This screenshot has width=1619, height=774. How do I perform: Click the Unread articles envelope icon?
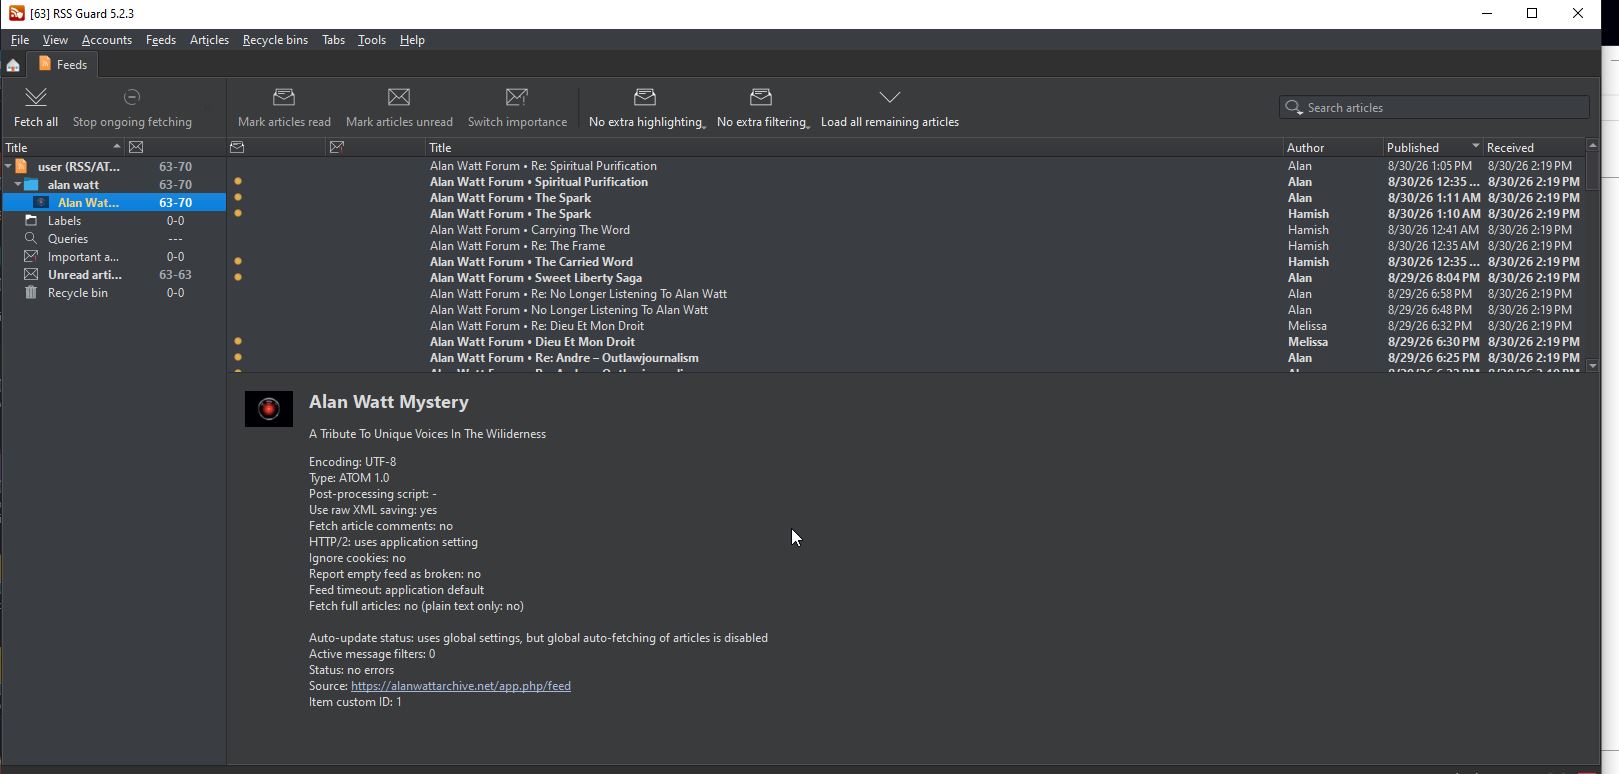click(x=31, y=275)
